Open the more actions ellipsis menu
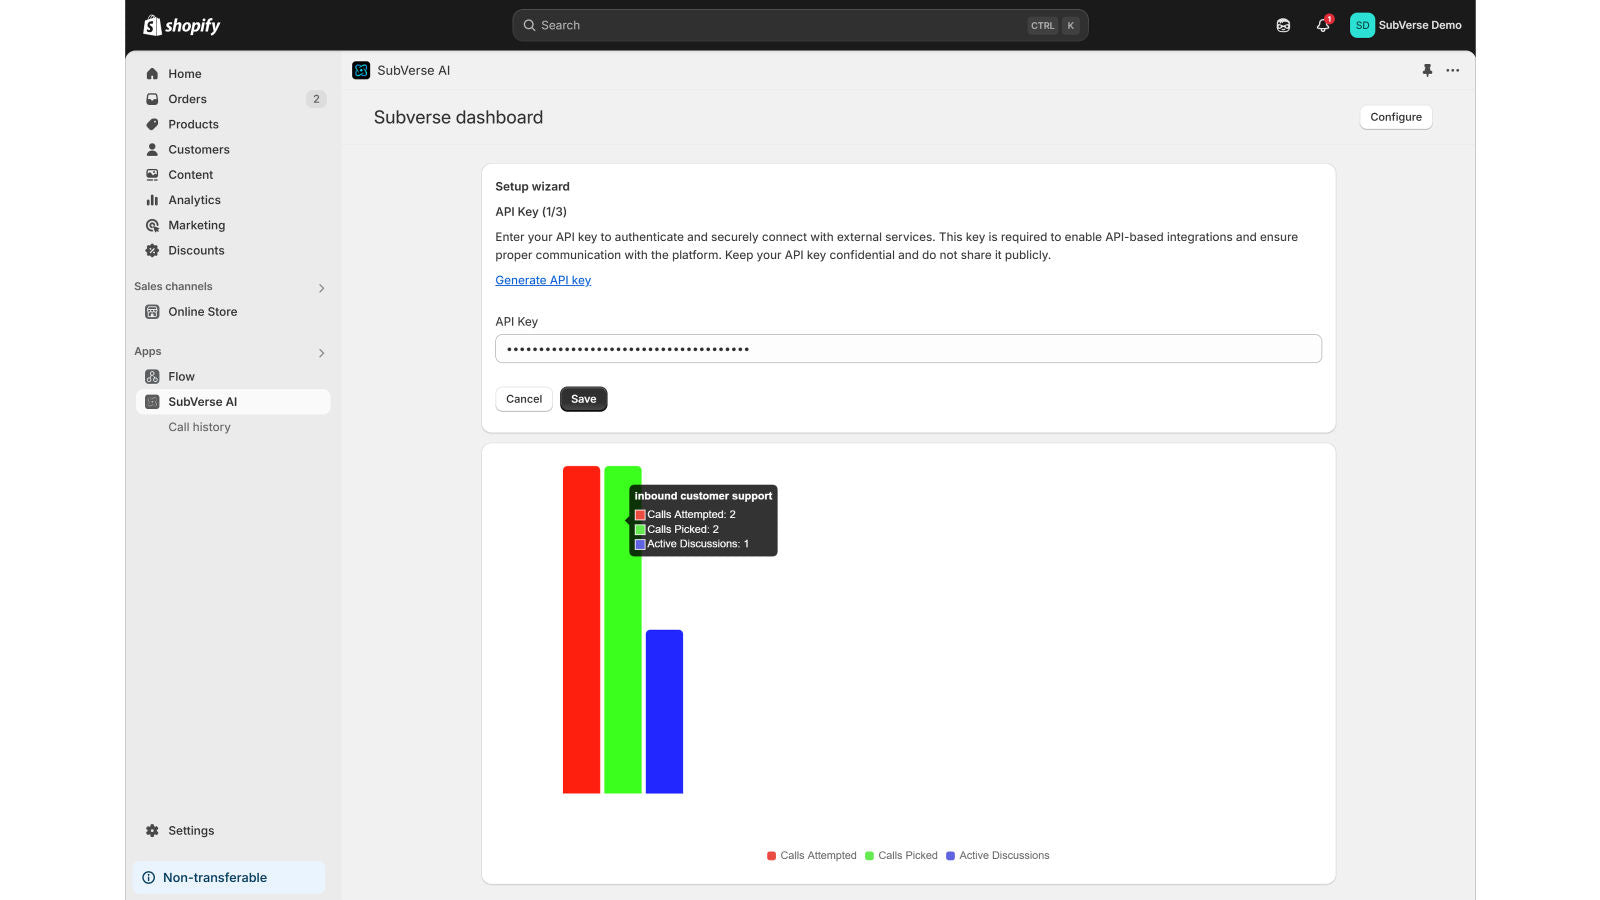This screenshot has height=900, width=1600. point(1452,70)
